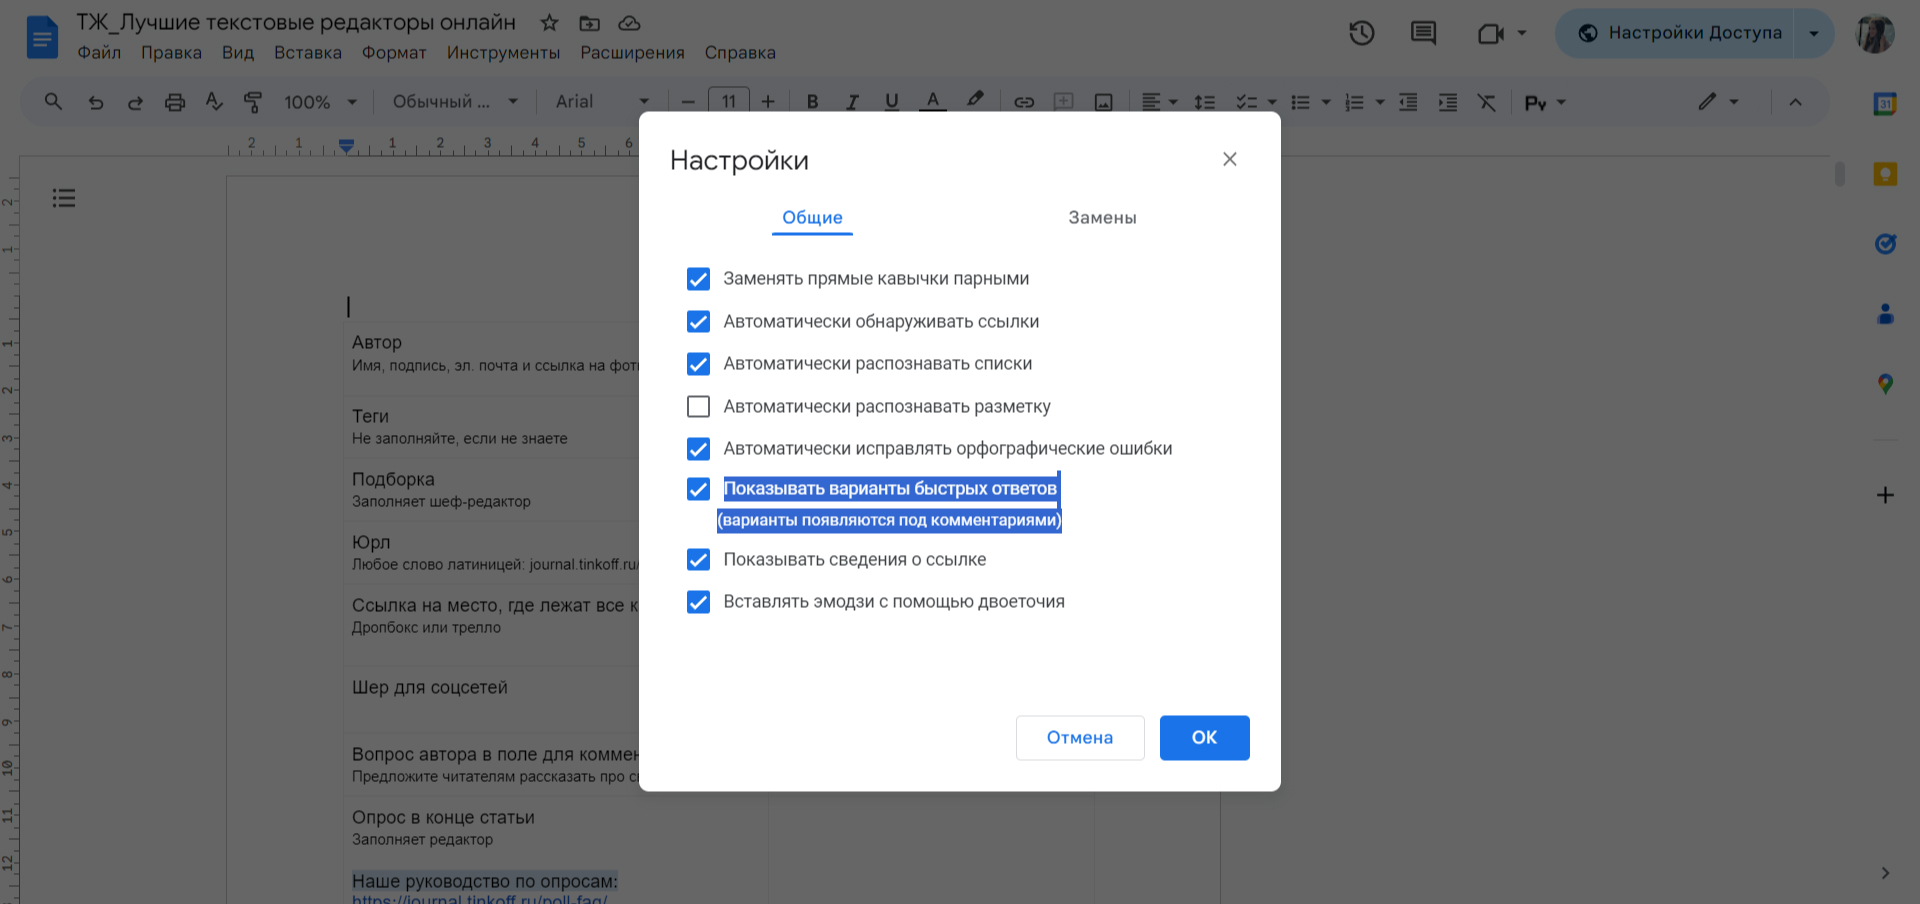Open version history clock icon
1920x904 pixels.
point(1361,33)
